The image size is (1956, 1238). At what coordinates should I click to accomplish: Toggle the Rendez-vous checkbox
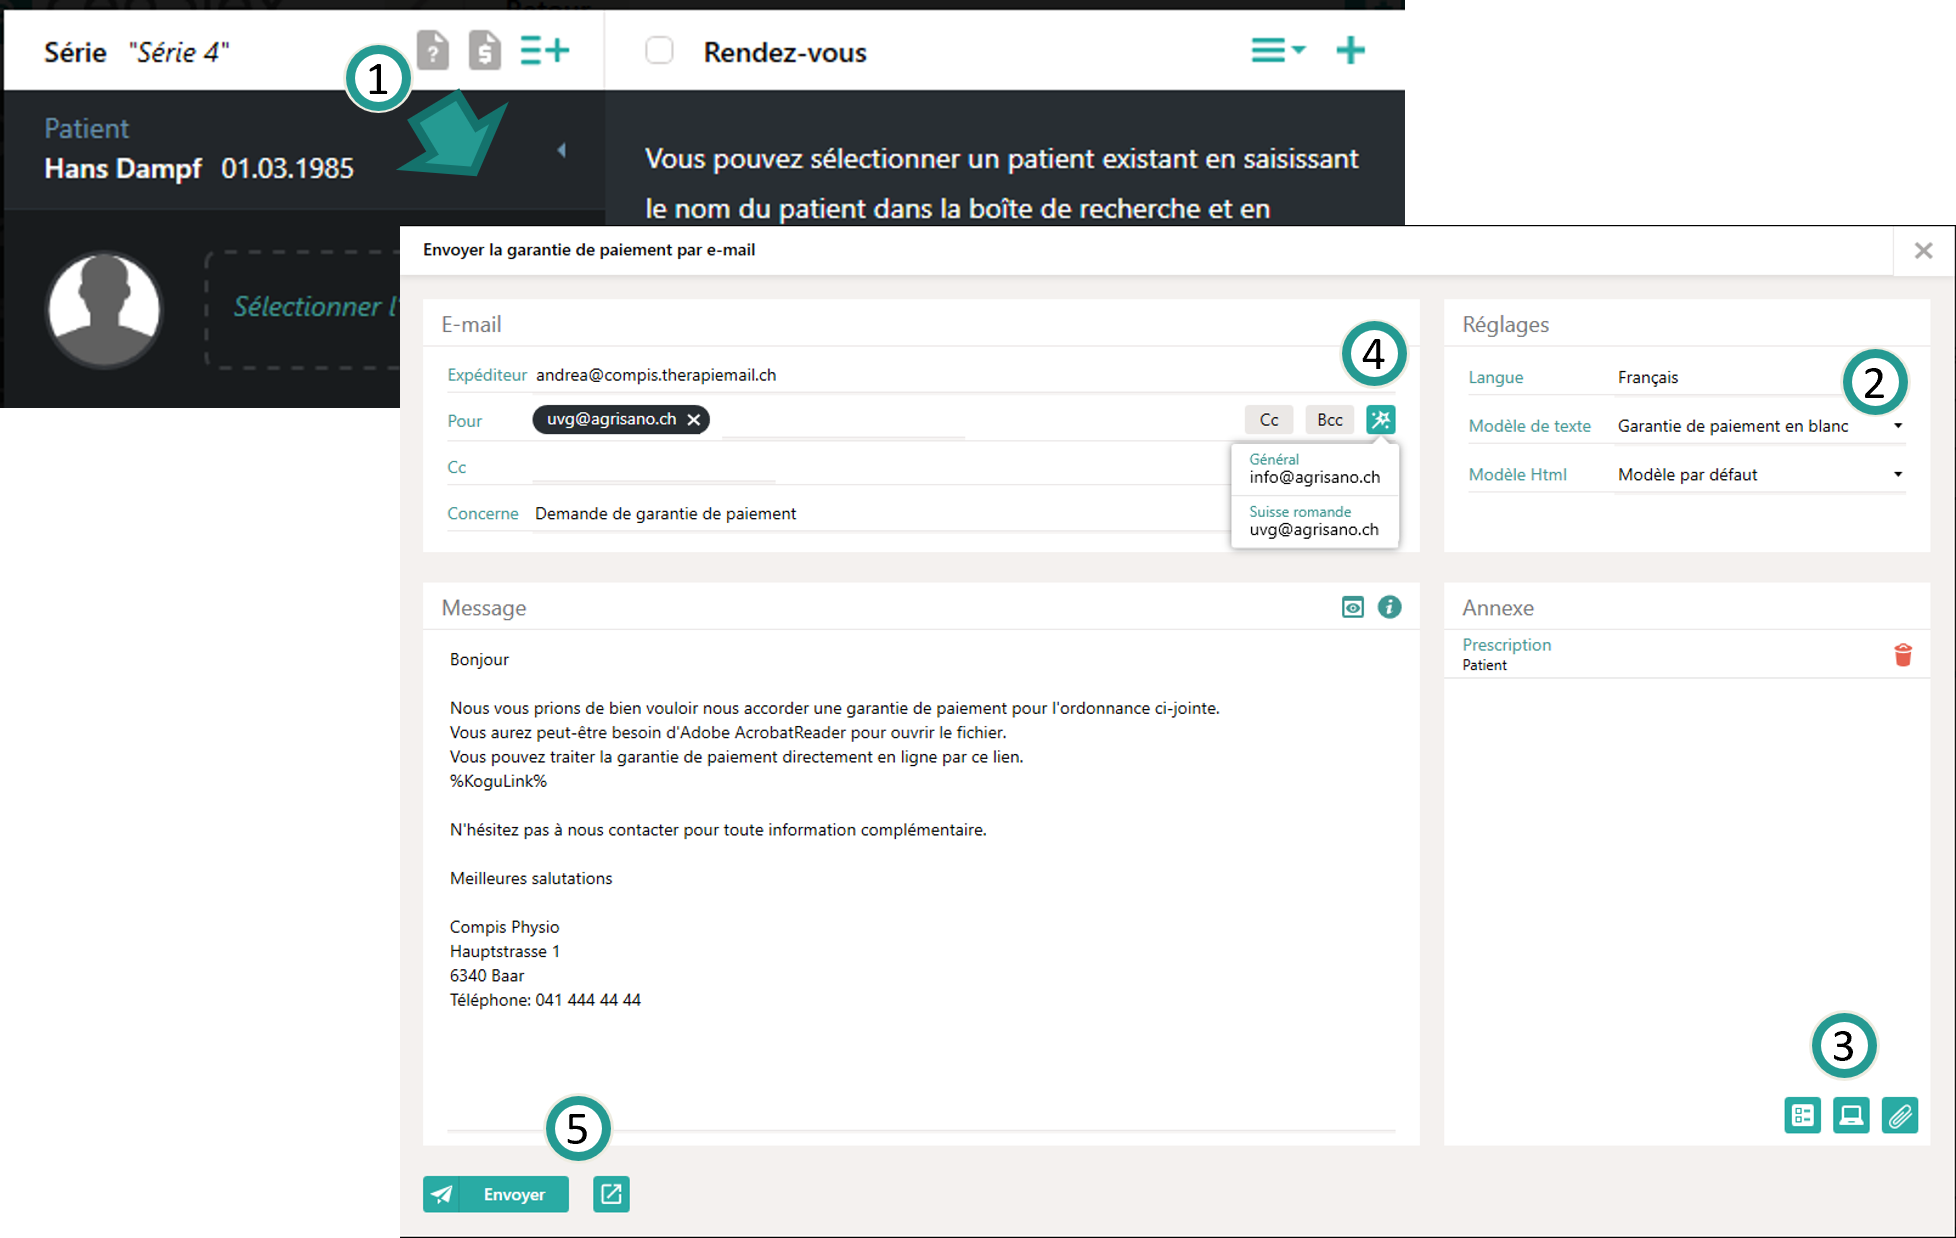659,51
